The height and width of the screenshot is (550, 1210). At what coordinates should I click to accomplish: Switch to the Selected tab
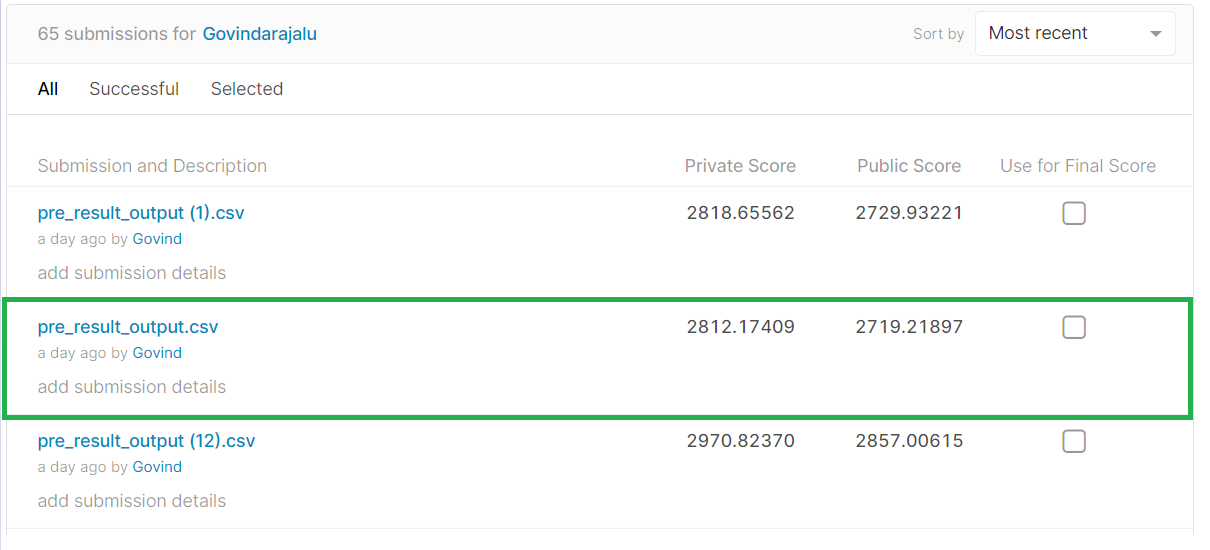pos(247,89)
